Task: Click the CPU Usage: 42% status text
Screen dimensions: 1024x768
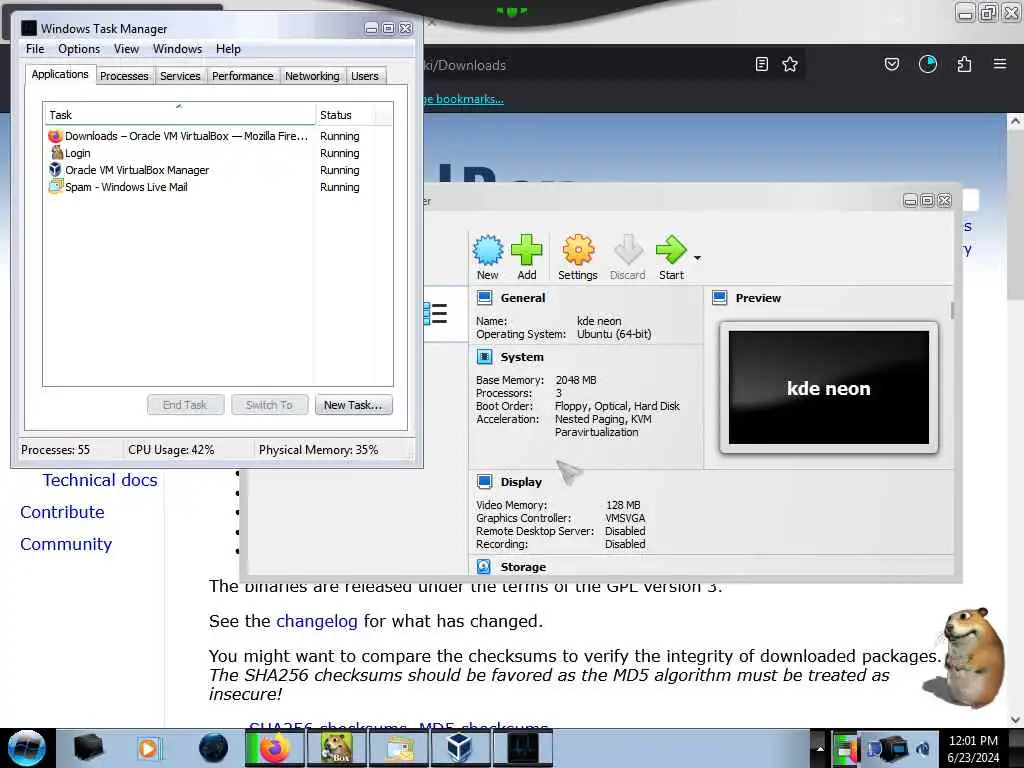Action: 171,450
